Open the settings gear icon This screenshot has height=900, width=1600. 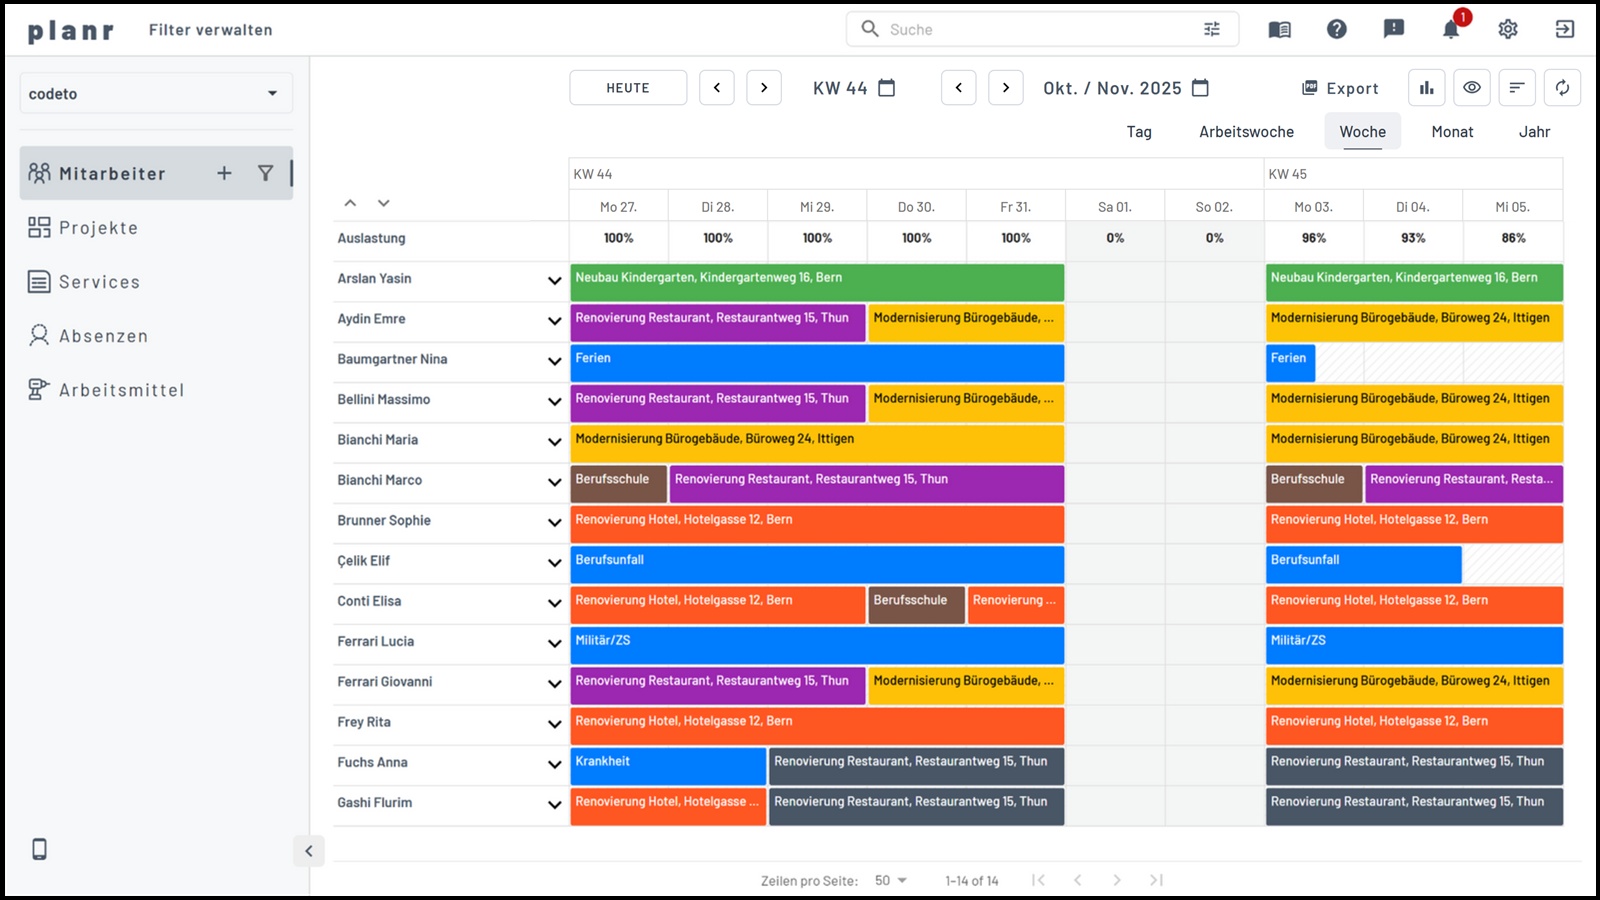click(x=1508, y=30)
